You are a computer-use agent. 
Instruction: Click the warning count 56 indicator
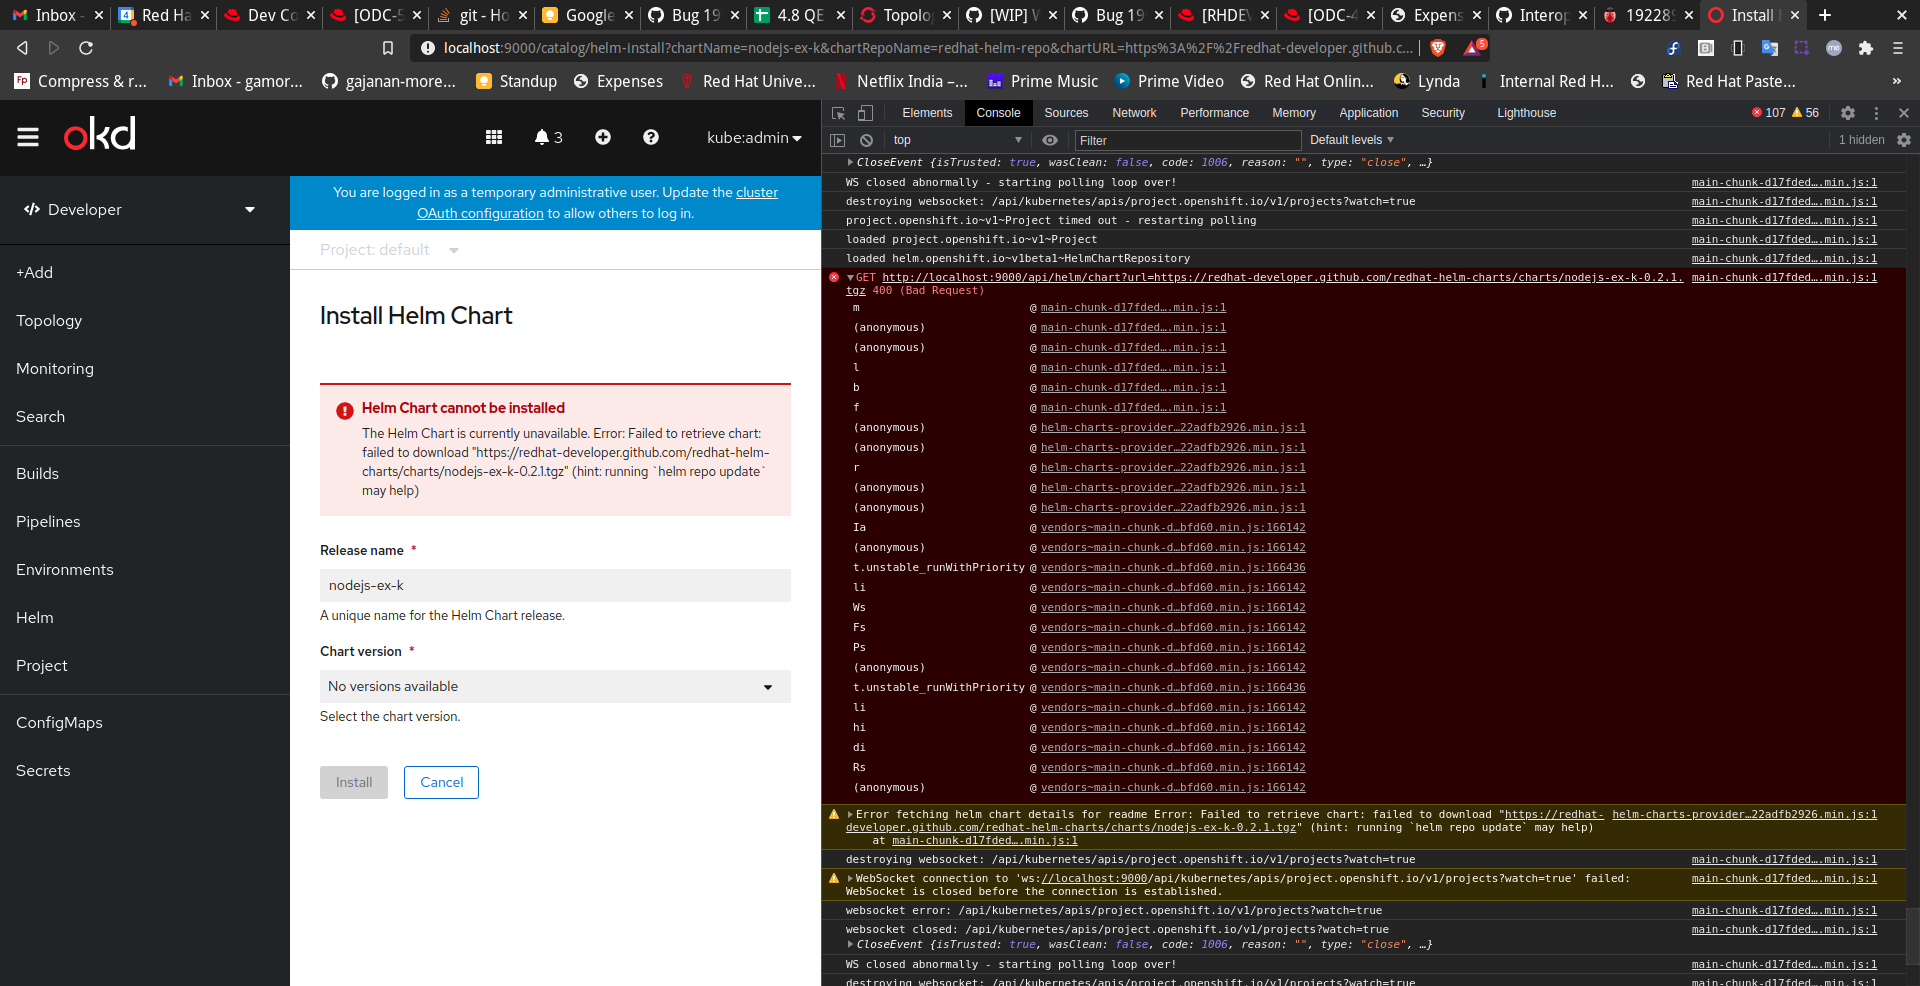[x=1805, y=113]
